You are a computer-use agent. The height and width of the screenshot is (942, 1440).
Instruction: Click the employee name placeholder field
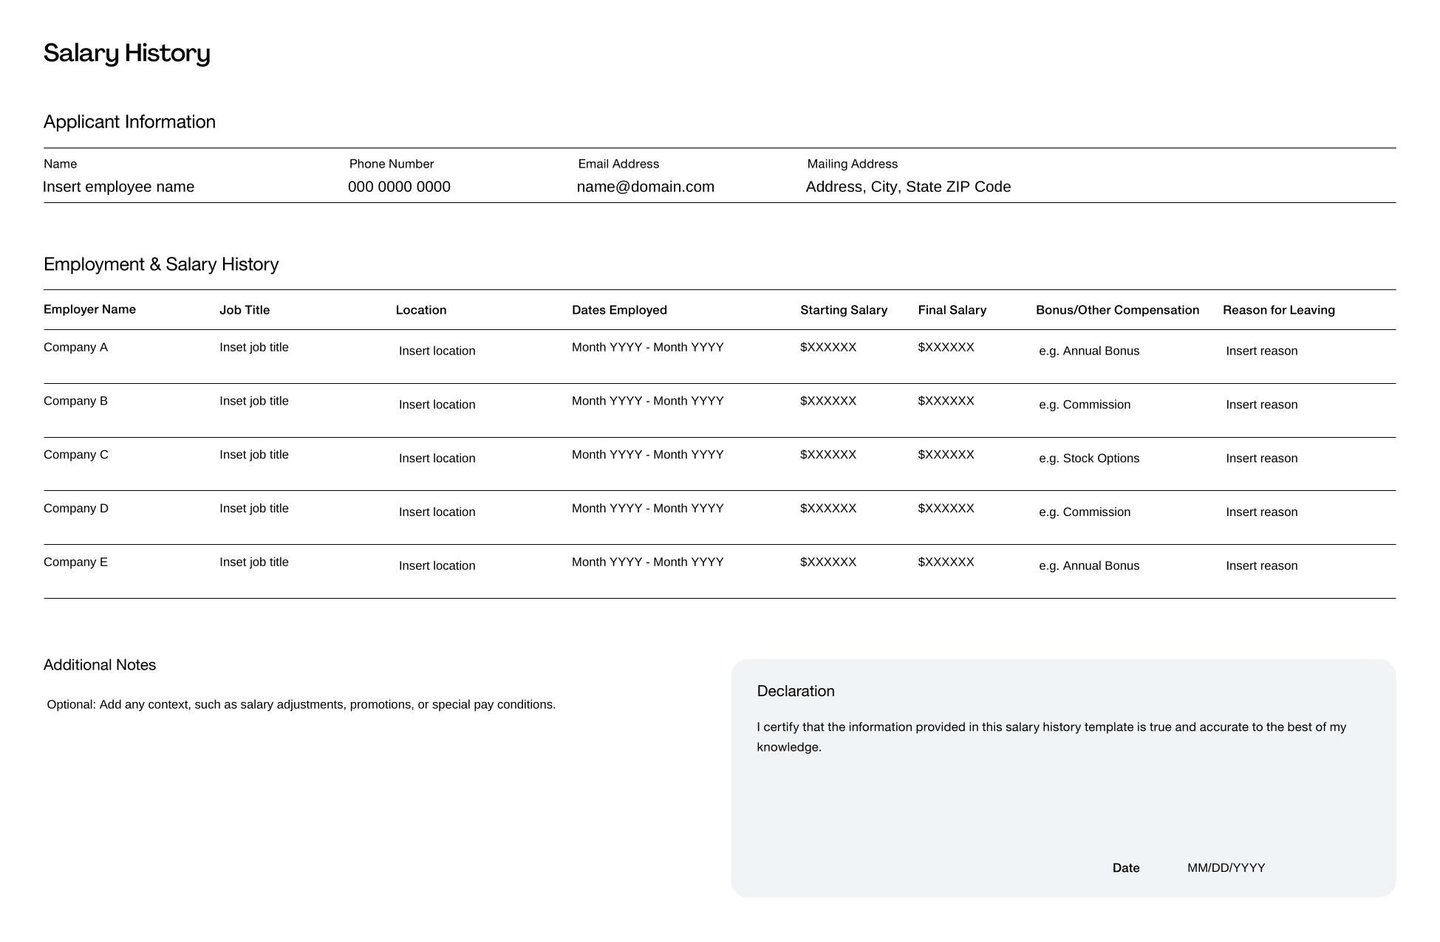tap(118, 186)
